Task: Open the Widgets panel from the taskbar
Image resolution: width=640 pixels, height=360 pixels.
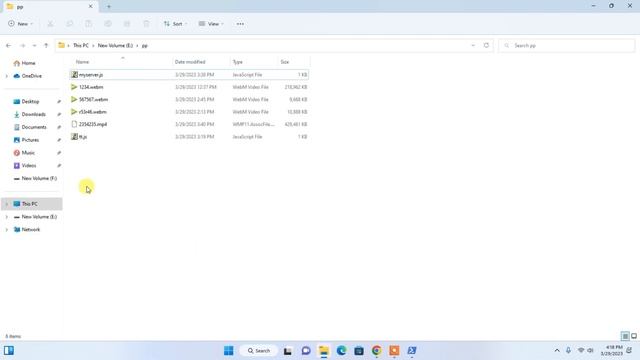Action: pos(9,351)
